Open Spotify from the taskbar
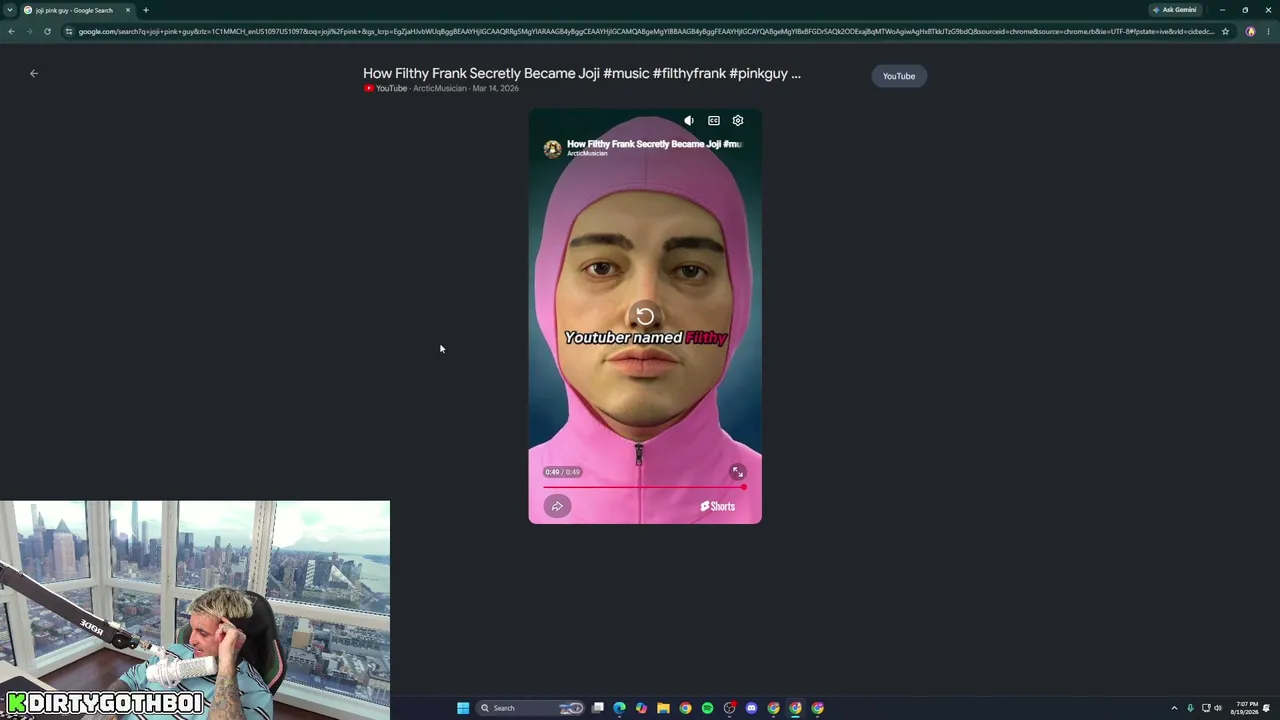1280x720 pixels. tap(707, 708)
